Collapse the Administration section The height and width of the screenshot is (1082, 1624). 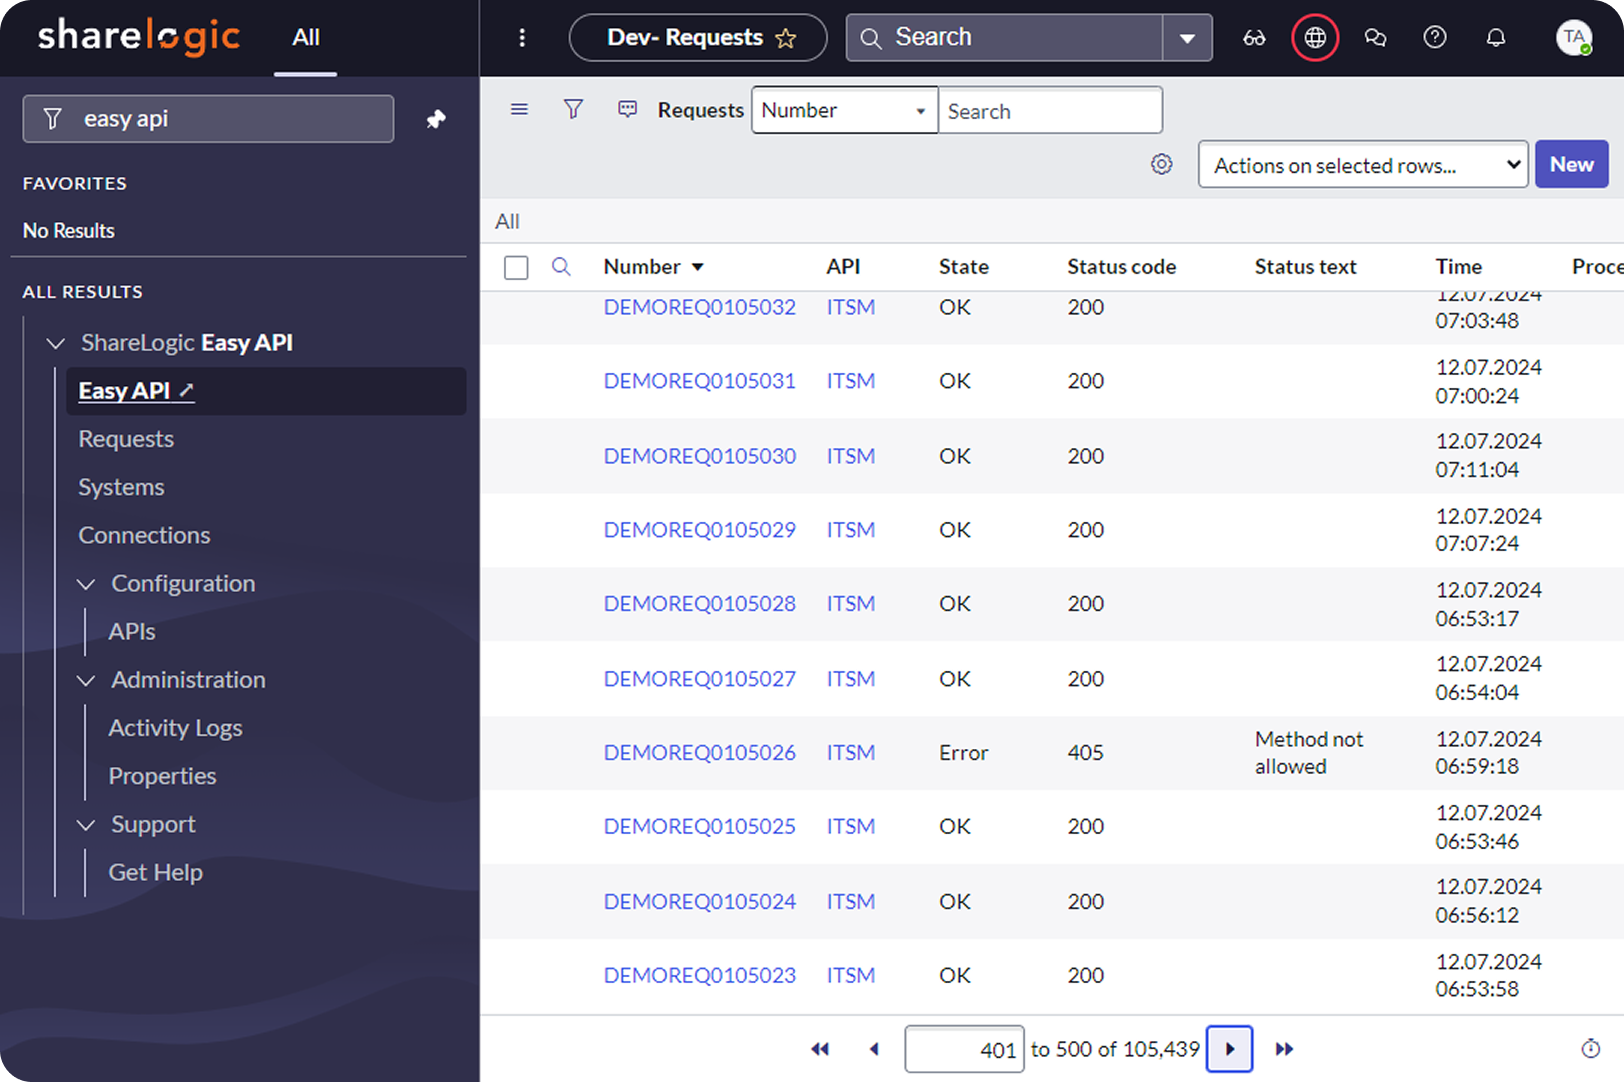[x=87, y=680]
